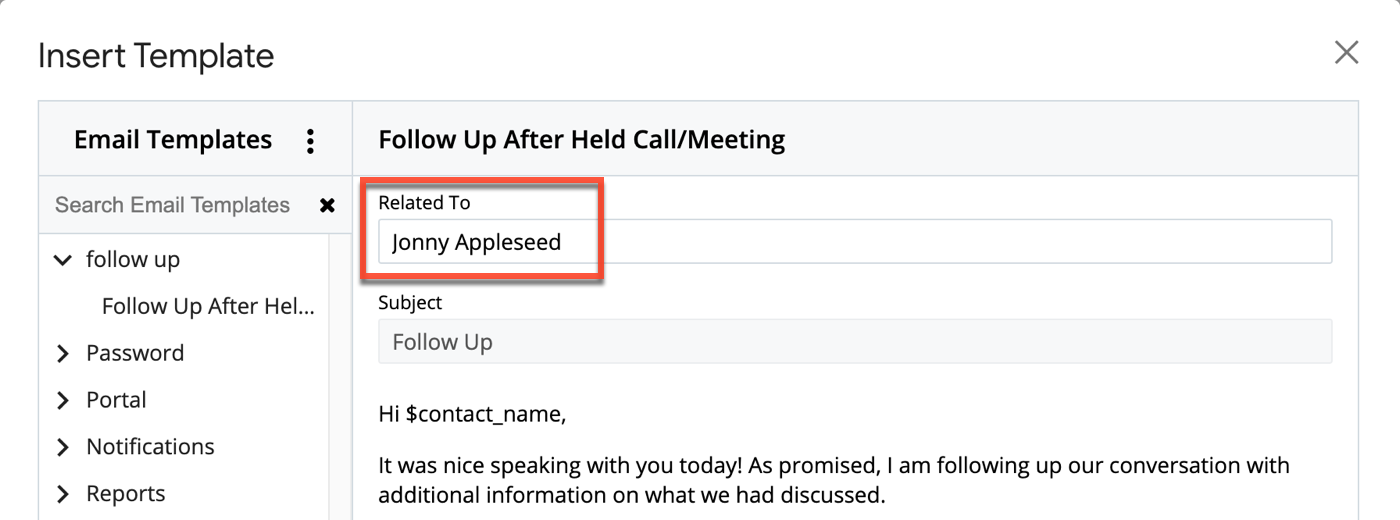
Task: Click the Related To field with Jonny Appleseed
Action: point(854,242)
